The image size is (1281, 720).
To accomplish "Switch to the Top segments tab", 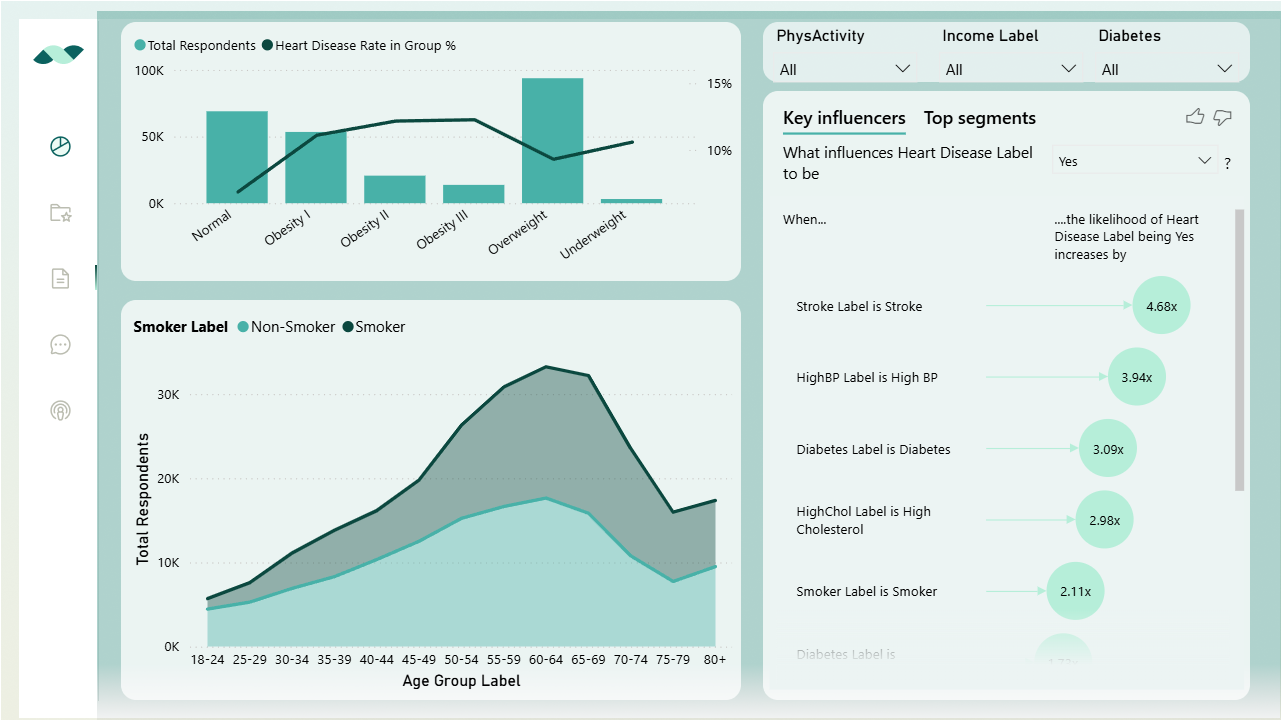I will click(980, 118).
